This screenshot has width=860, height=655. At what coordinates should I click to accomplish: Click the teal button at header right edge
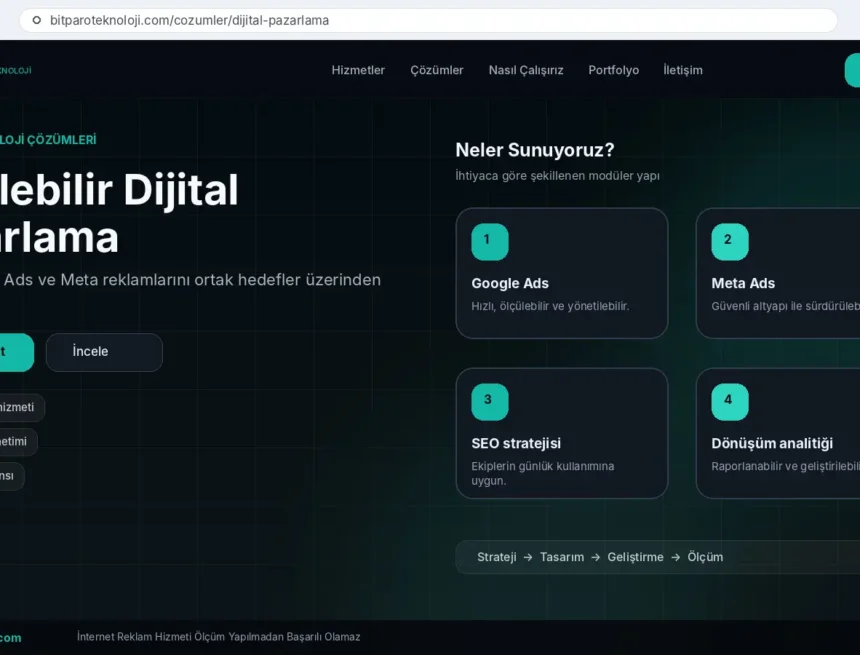pyautogui.click(x=852, y=70)
